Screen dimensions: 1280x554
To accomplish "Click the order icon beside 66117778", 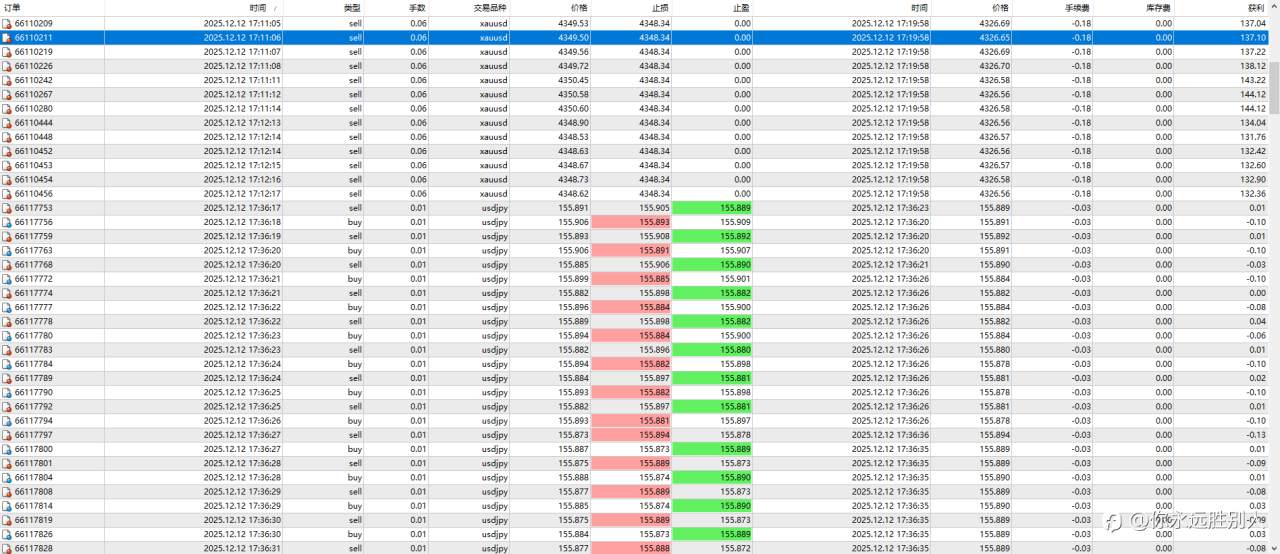I will coord(7,321).
